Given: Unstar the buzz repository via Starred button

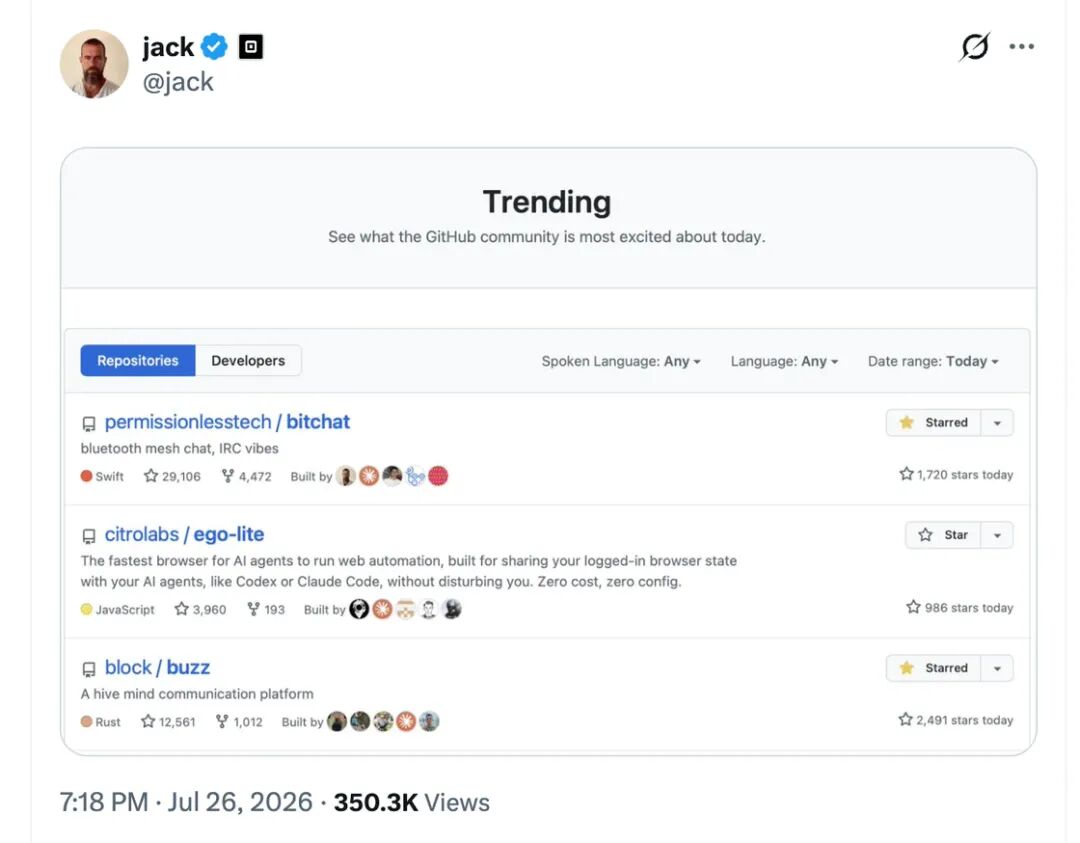Looking at the screenshot, I should pos(933,668).
